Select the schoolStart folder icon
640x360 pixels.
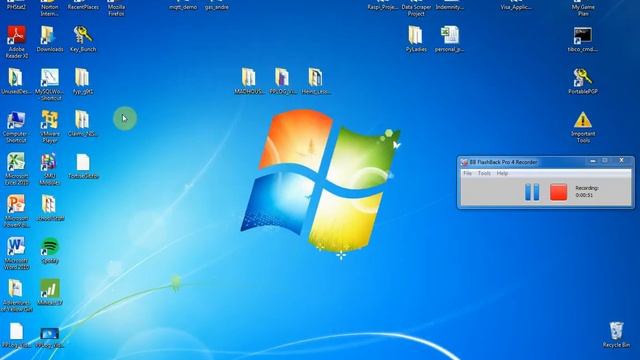(x=49, y=204)
